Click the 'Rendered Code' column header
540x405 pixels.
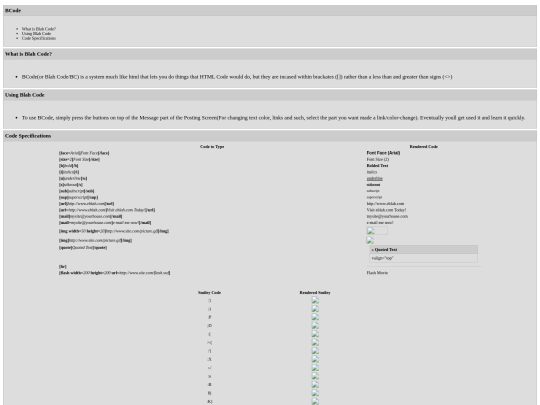(x=424, y=146)
